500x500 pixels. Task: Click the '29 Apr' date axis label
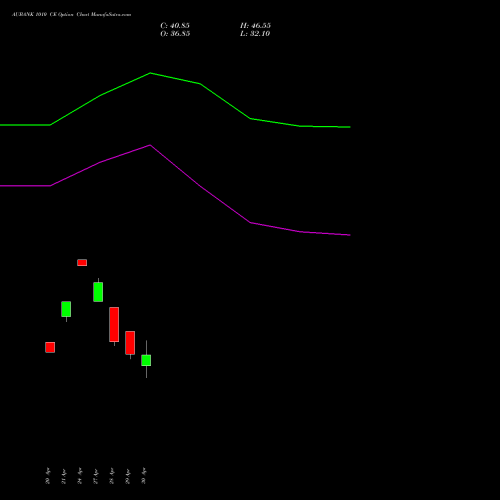(128, 476)
